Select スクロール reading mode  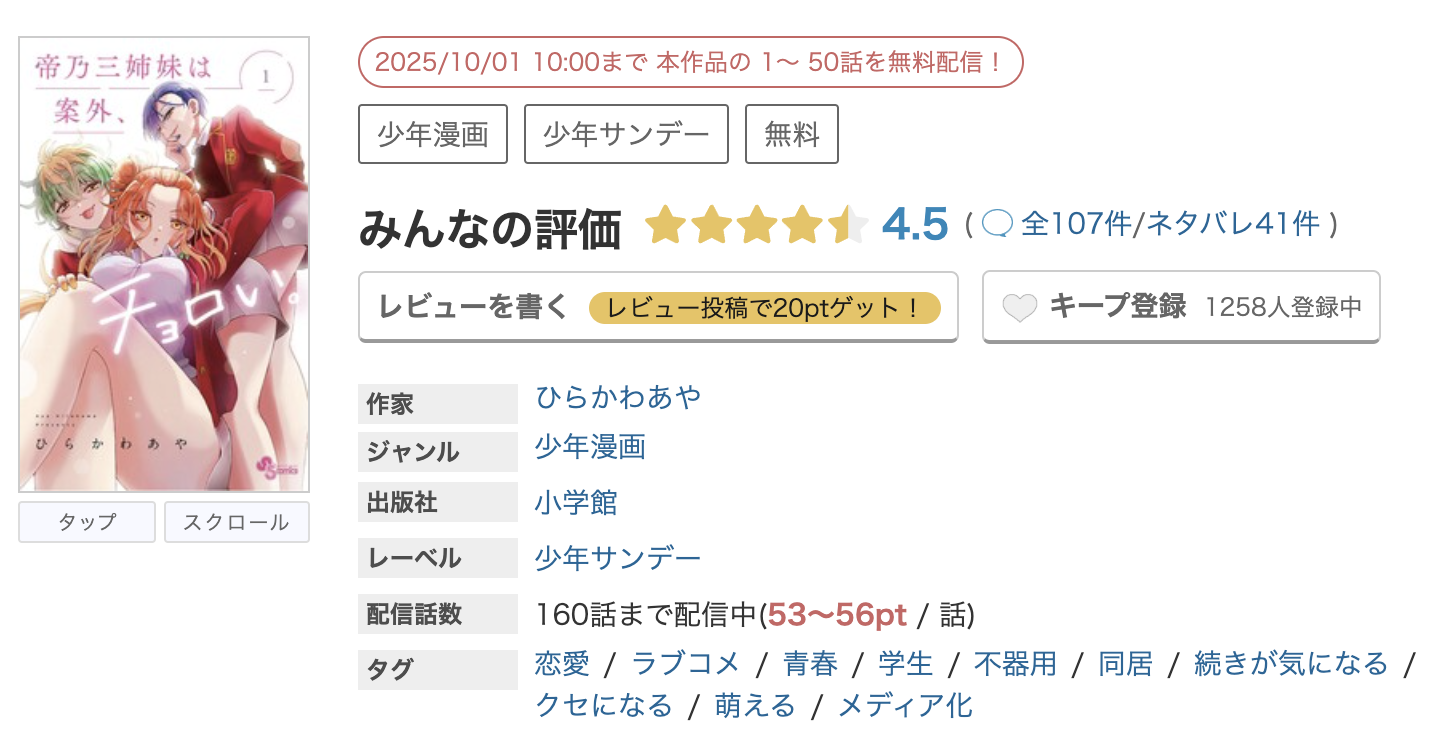(x=237, y=522)
